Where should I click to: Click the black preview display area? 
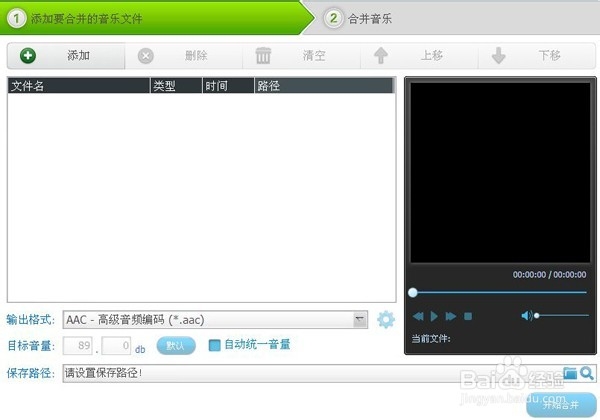[500, 173]
